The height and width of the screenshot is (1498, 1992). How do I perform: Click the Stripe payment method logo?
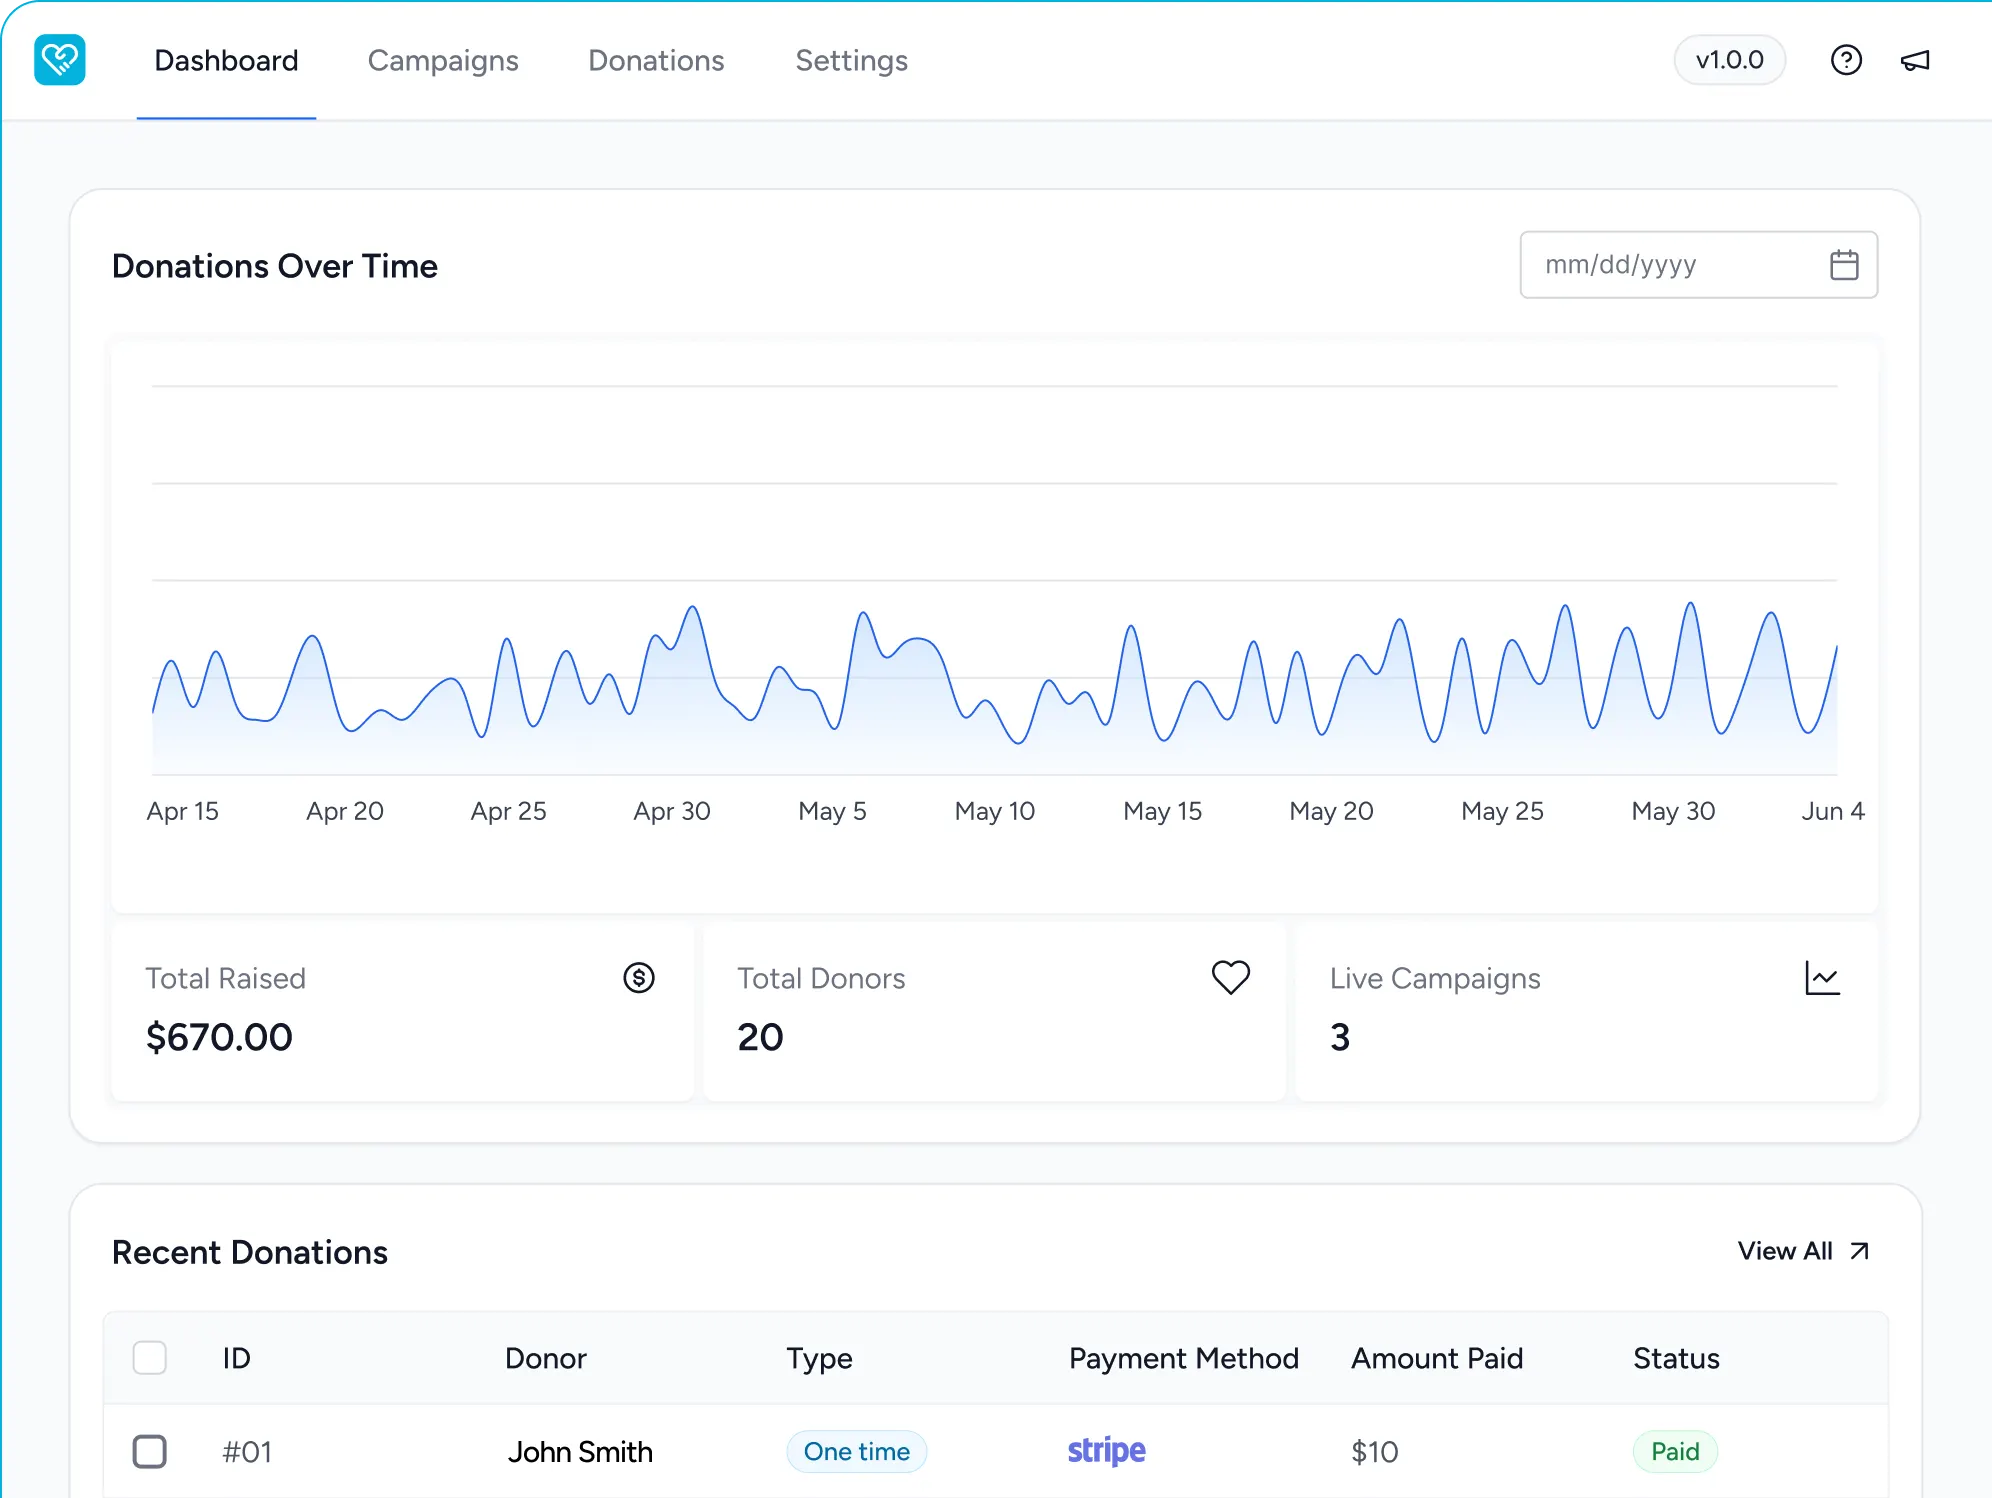point(1106,1450)
